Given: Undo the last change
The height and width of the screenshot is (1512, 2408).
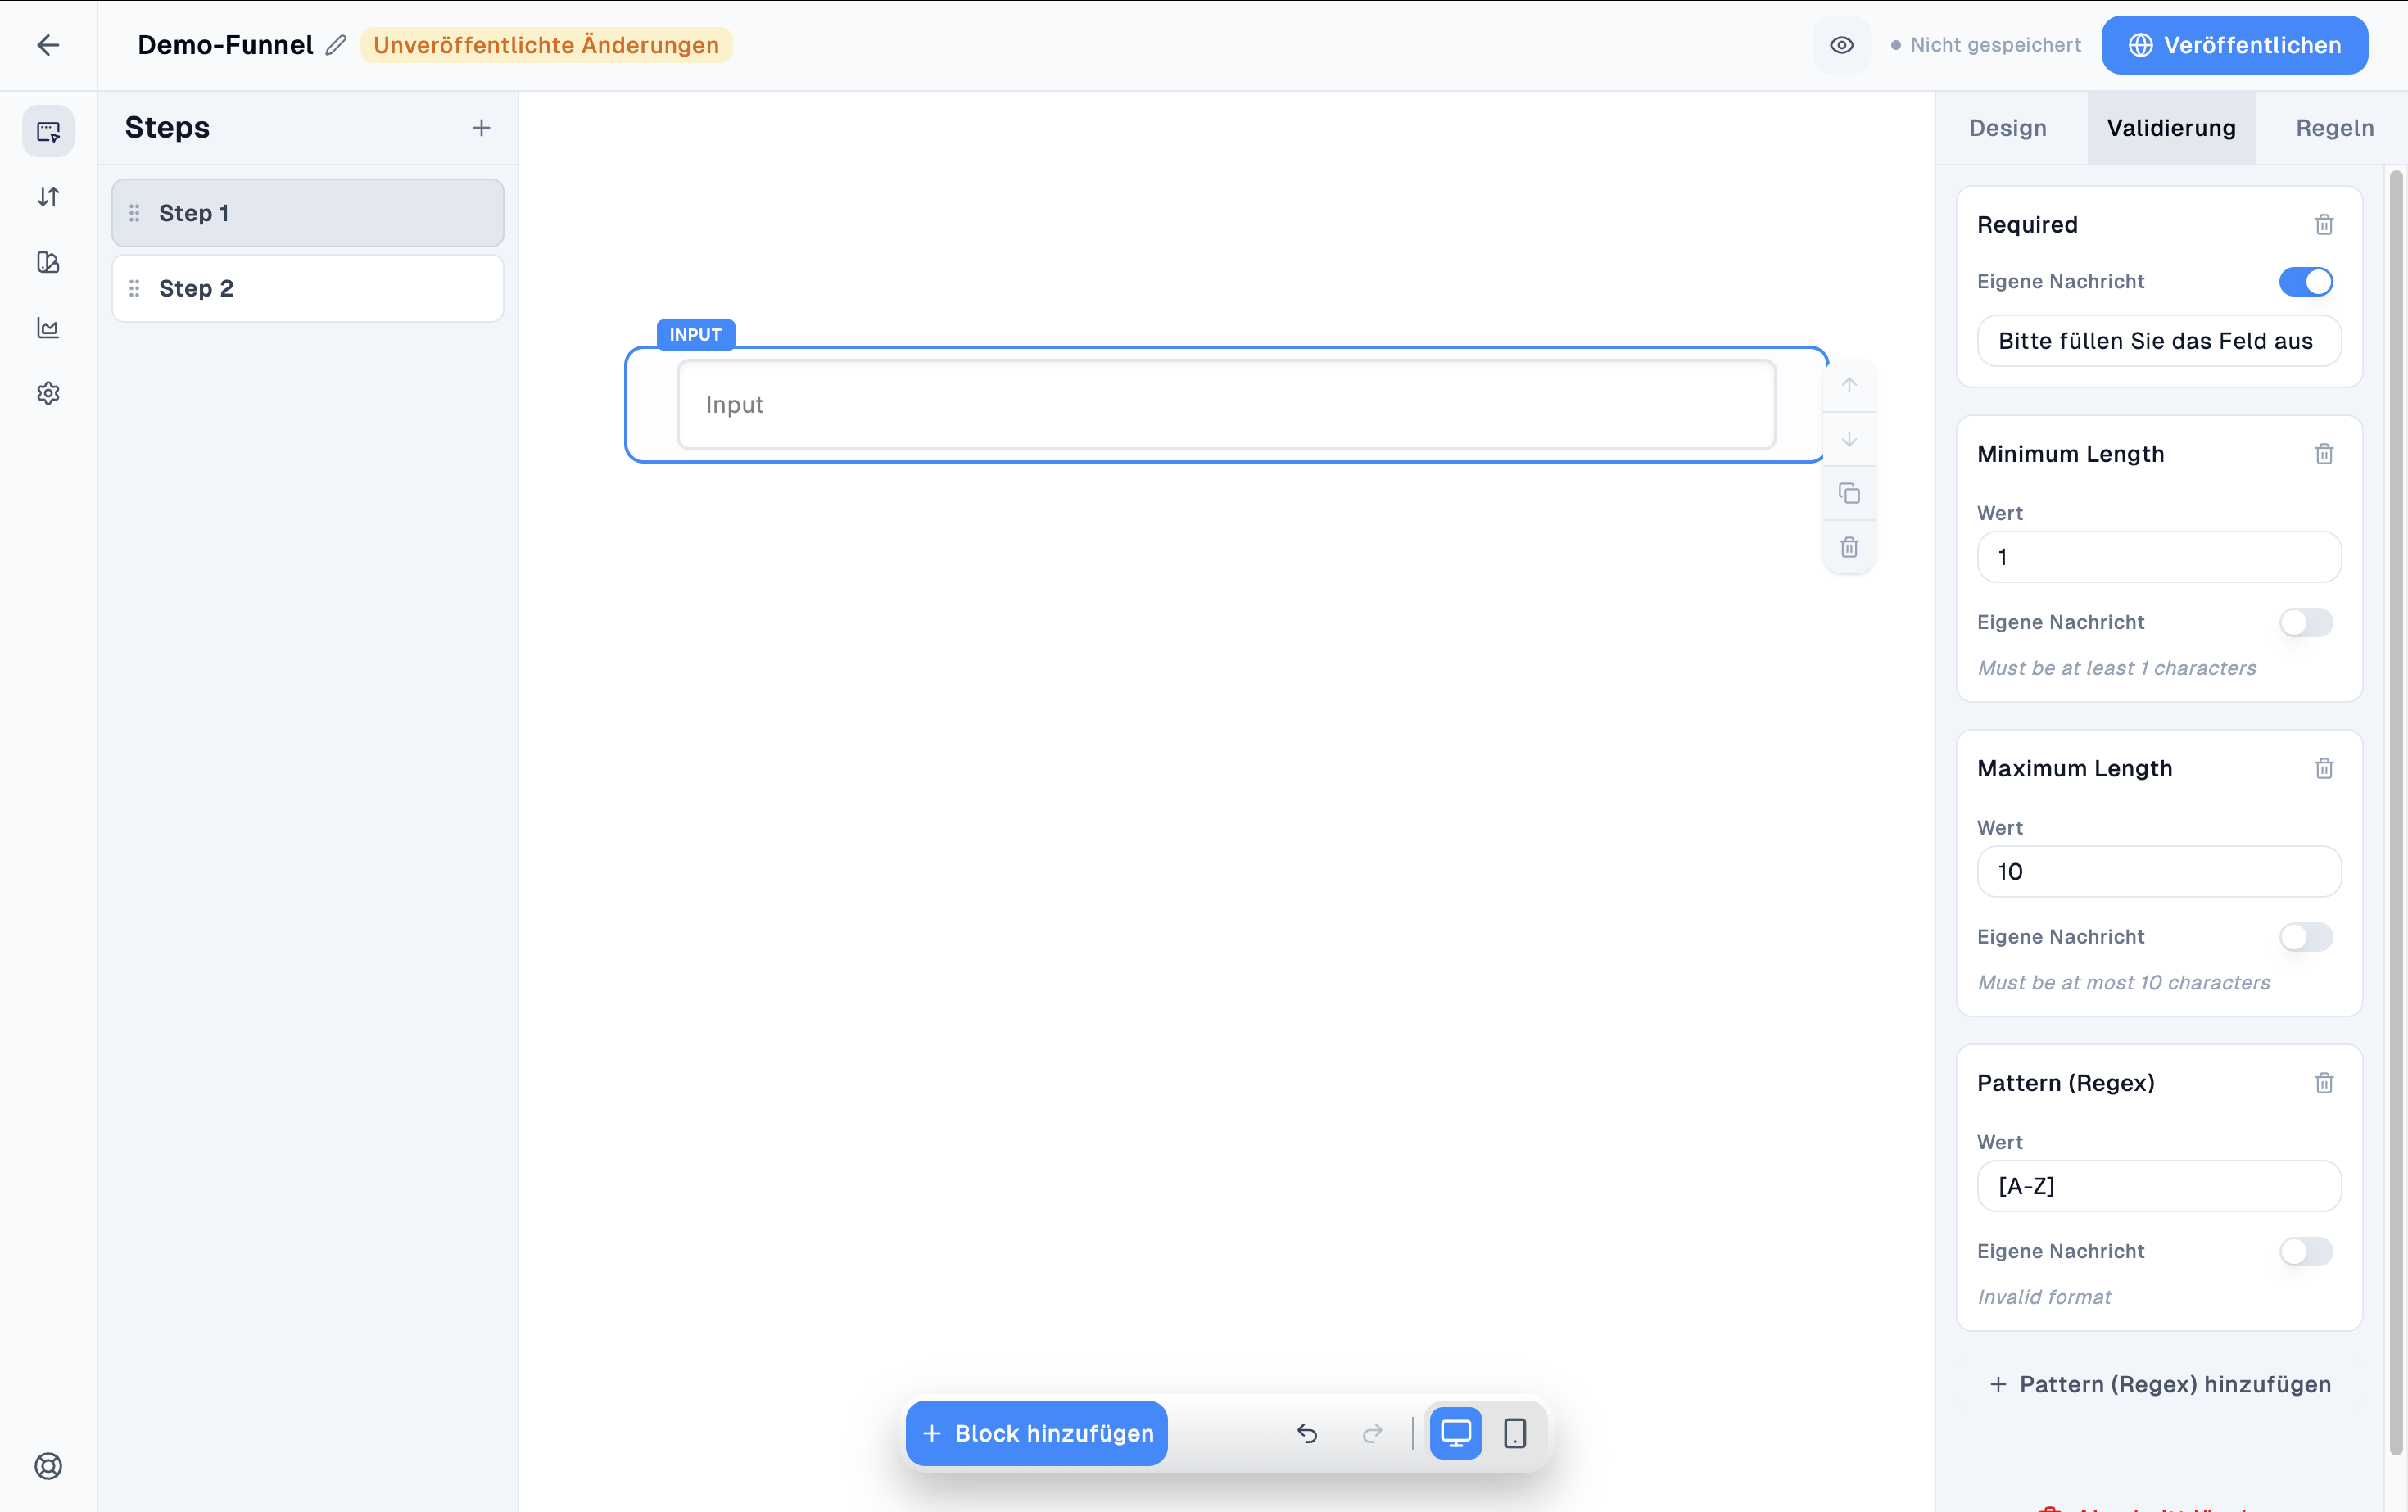Looking at the screenshot, I should 1307,1433.
